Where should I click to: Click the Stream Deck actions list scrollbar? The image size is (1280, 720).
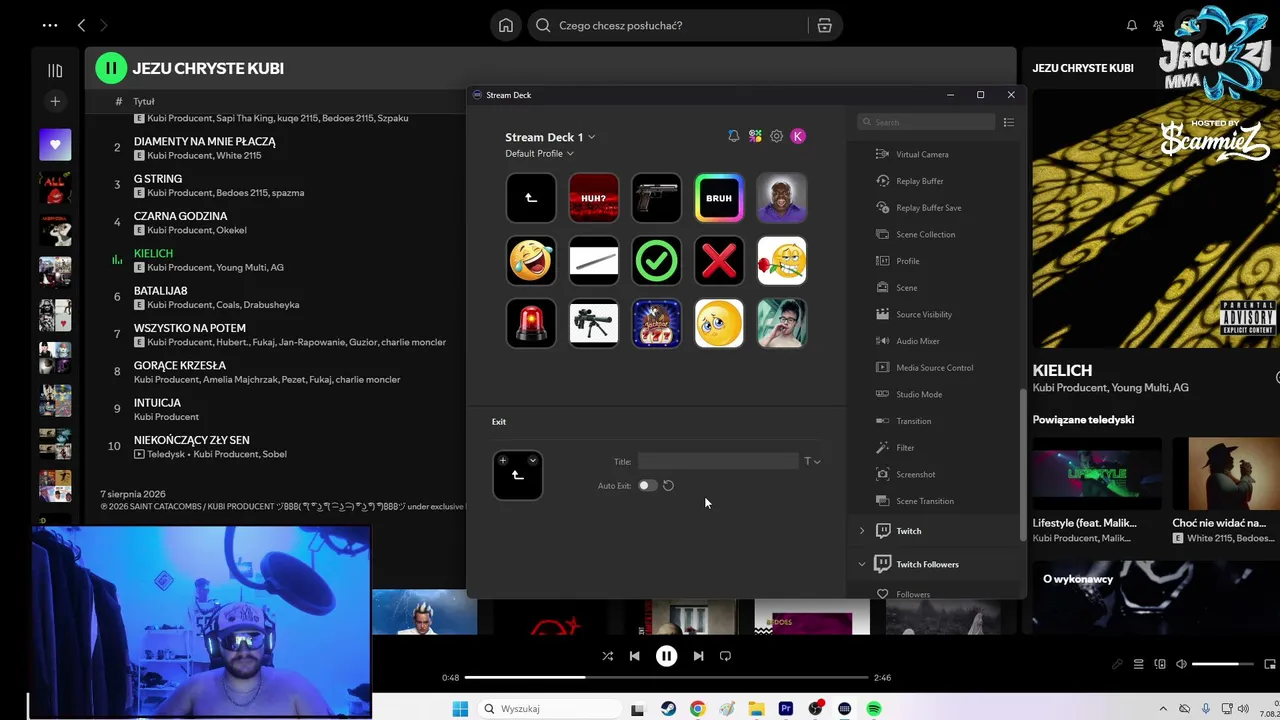[x=1021, y=465]
